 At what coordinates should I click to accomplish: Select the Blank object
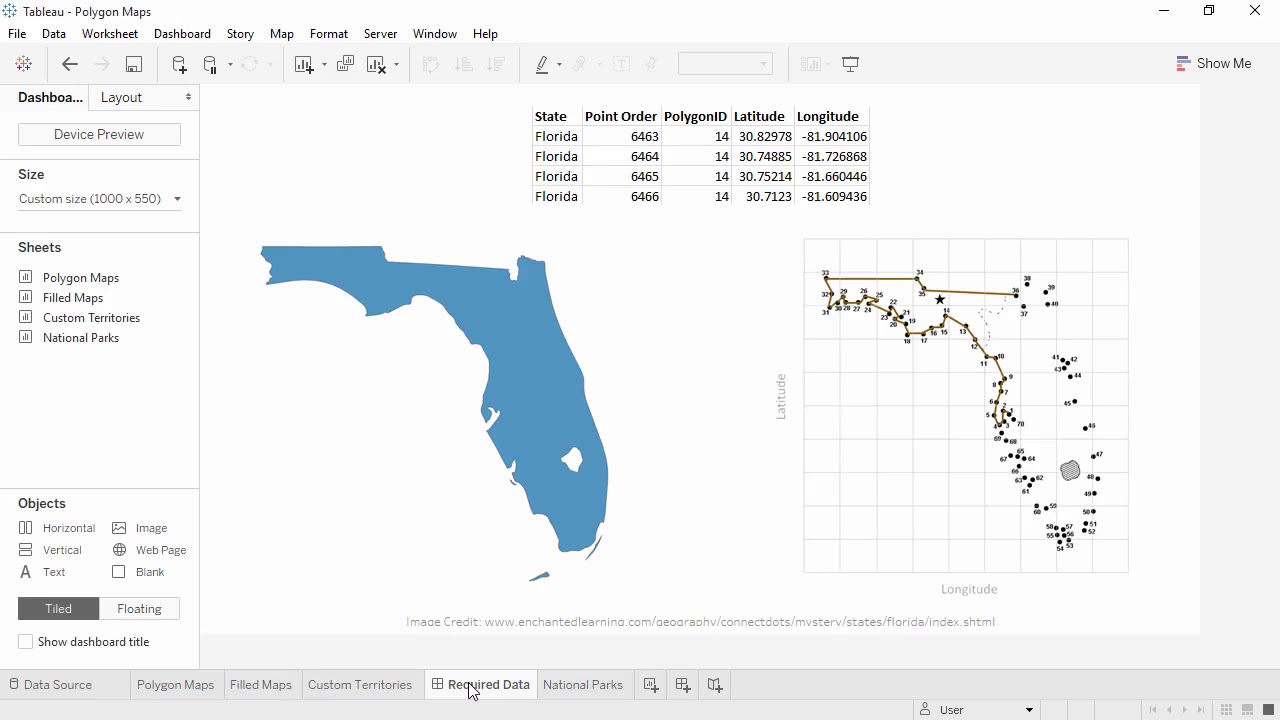coord(138,572)
